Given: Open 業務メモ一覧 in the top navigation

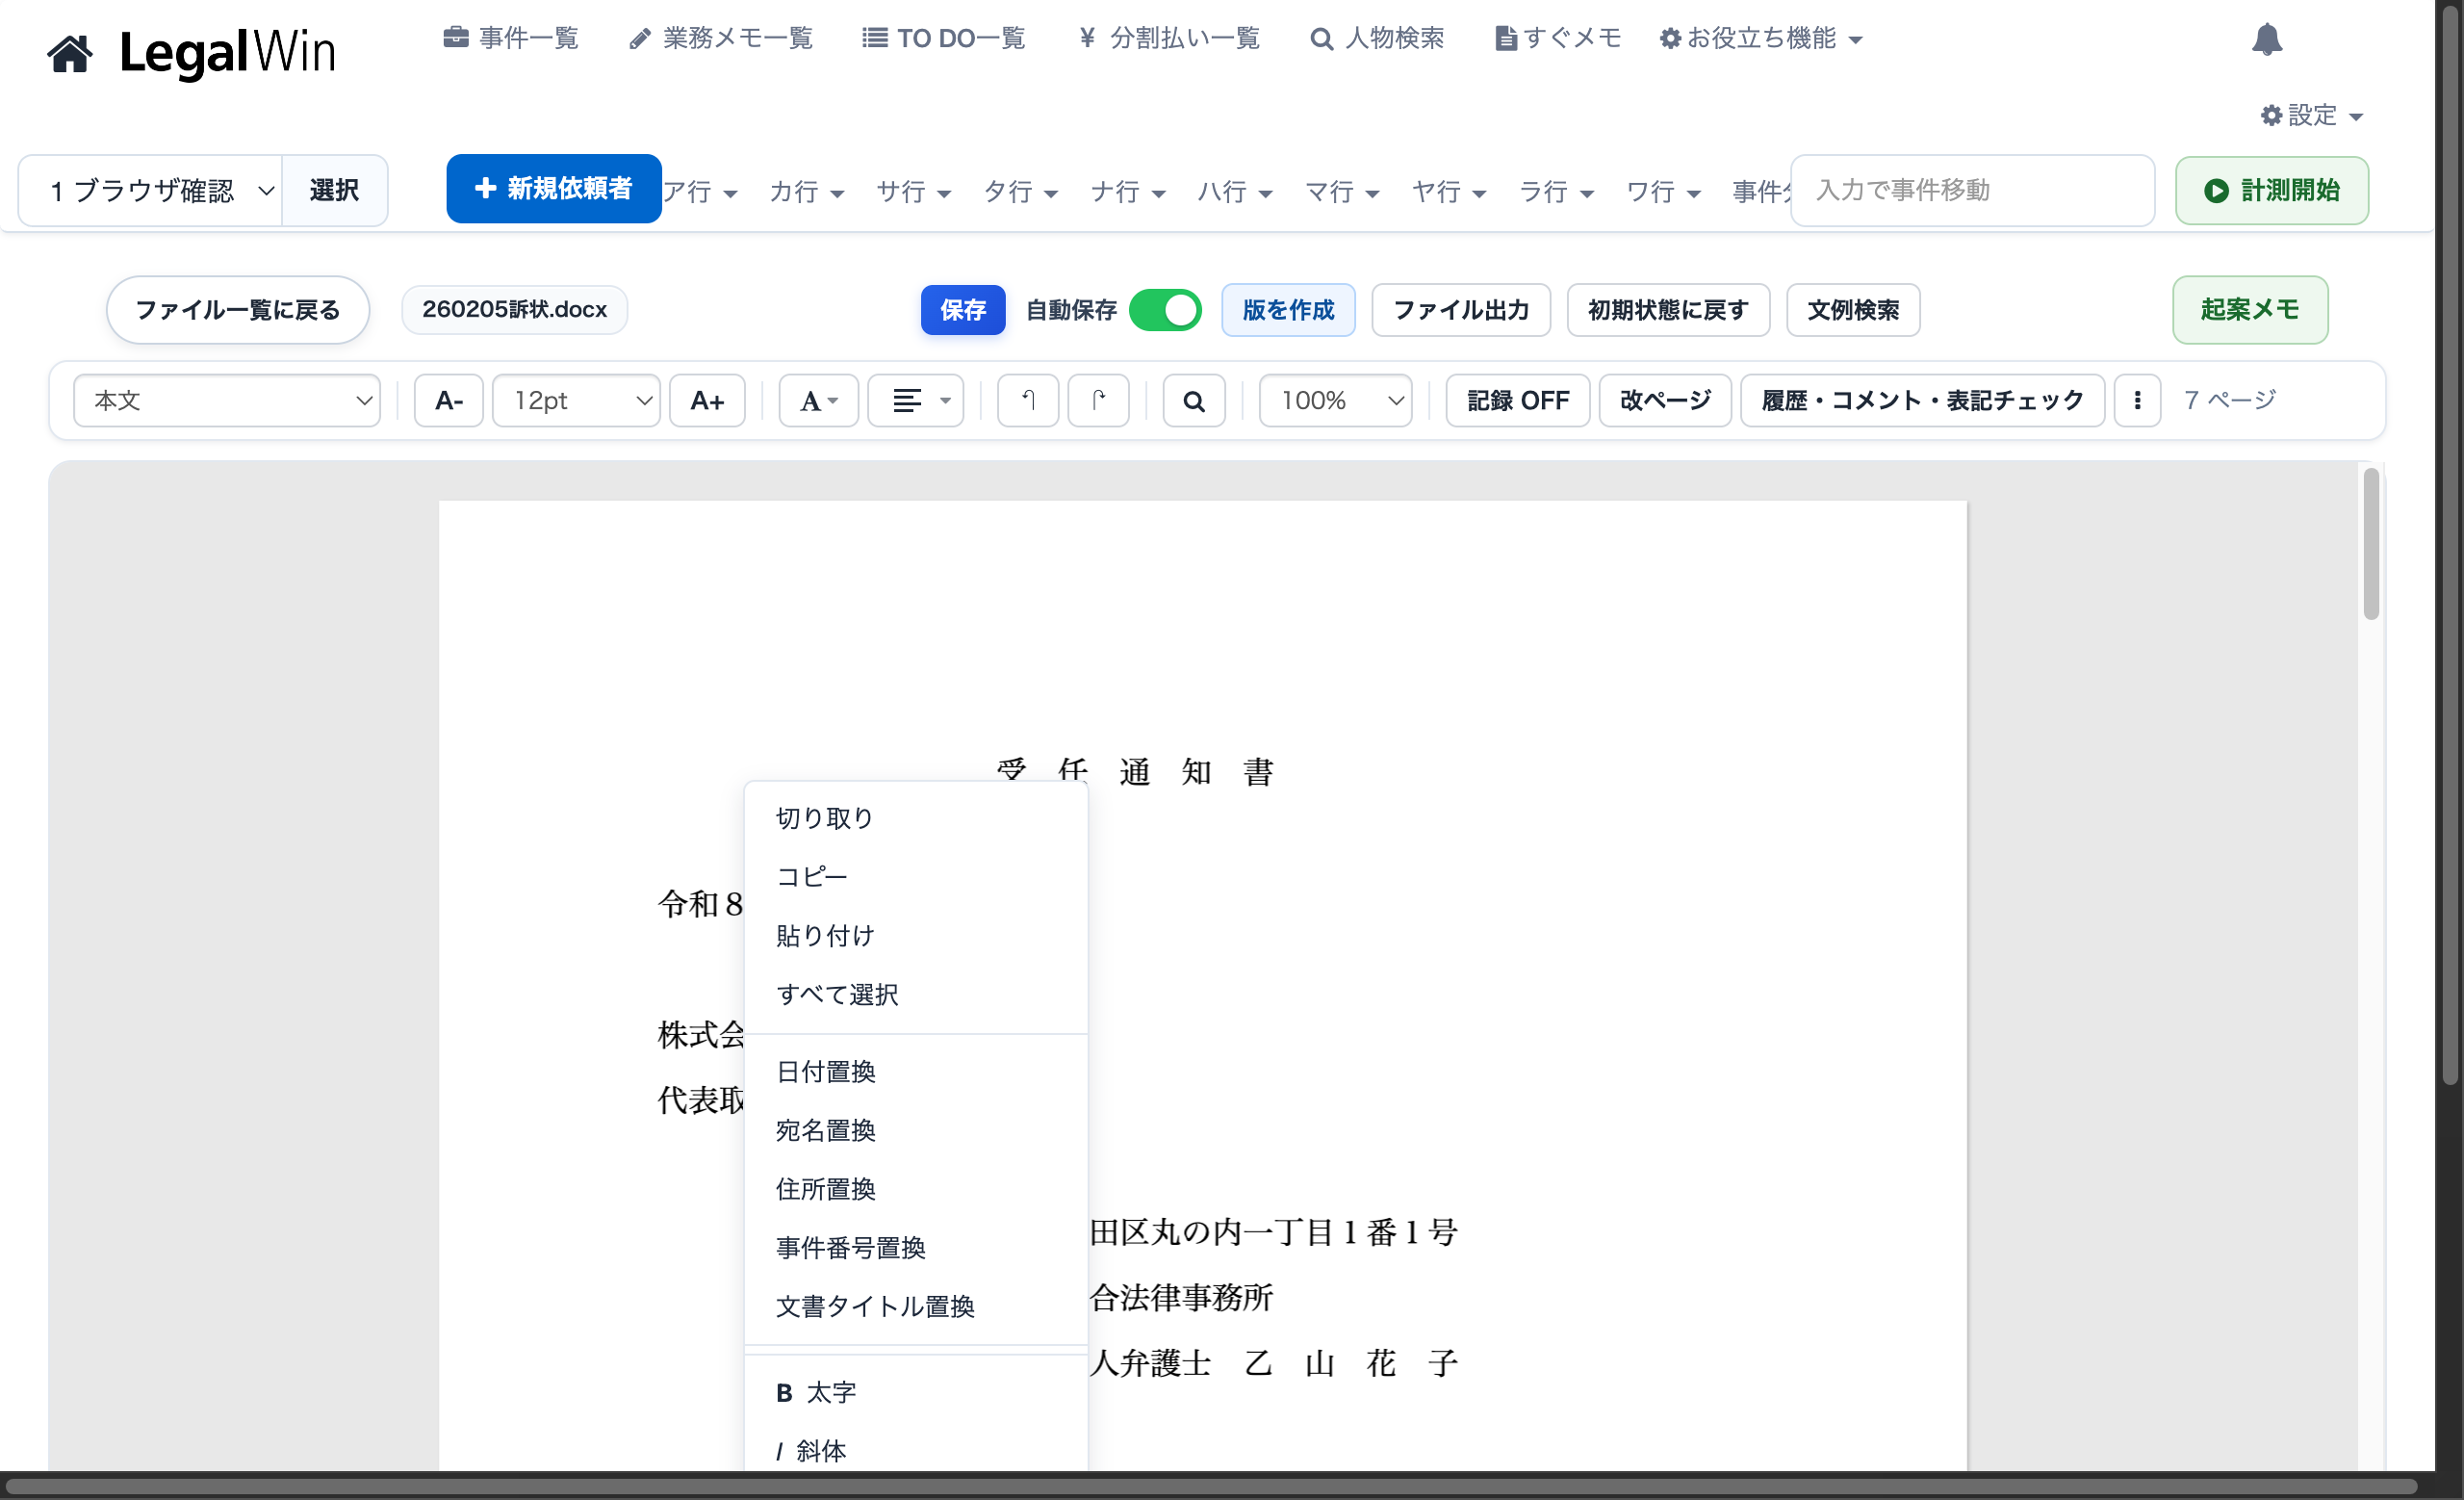Looking at the screenshot, I should (x=721, y=38).
